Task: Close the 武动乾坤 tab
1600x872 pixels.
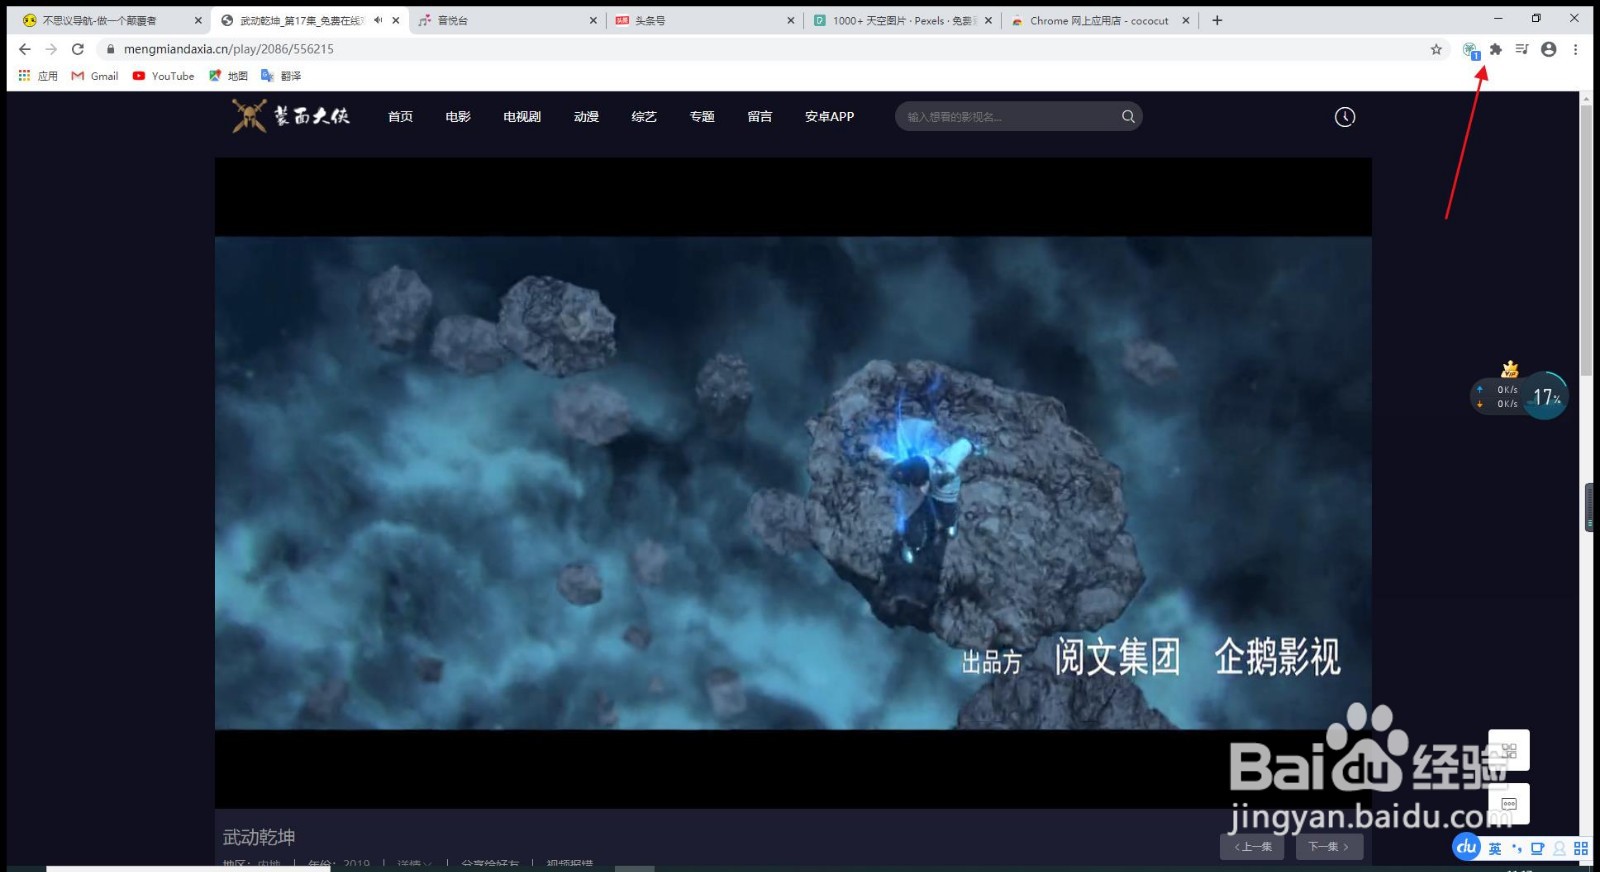Action: click(x=396, y=20)
